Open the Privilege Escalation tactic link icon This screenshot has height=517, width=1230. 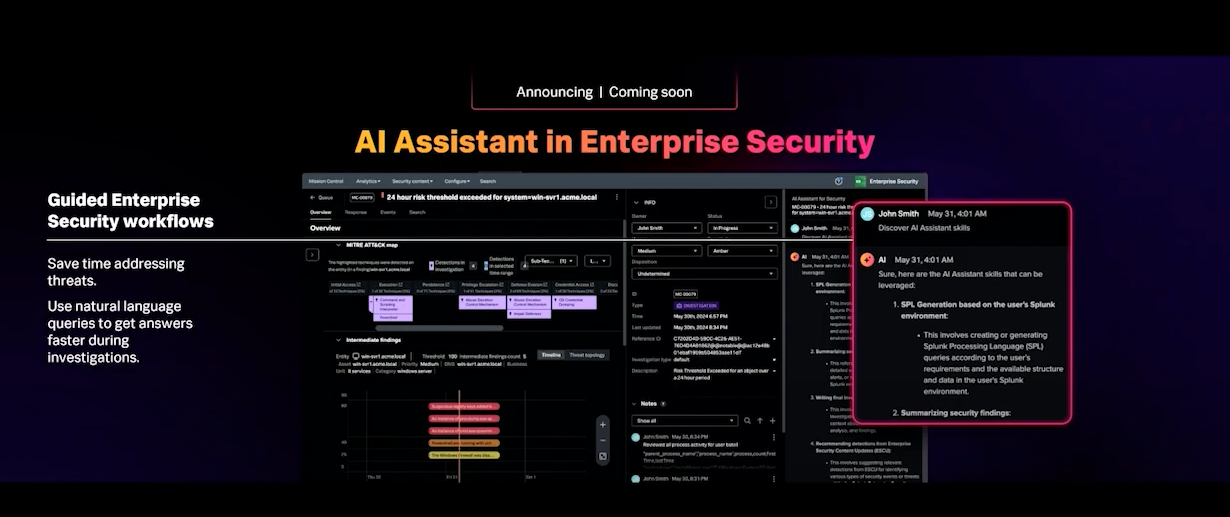pos(500,284)
